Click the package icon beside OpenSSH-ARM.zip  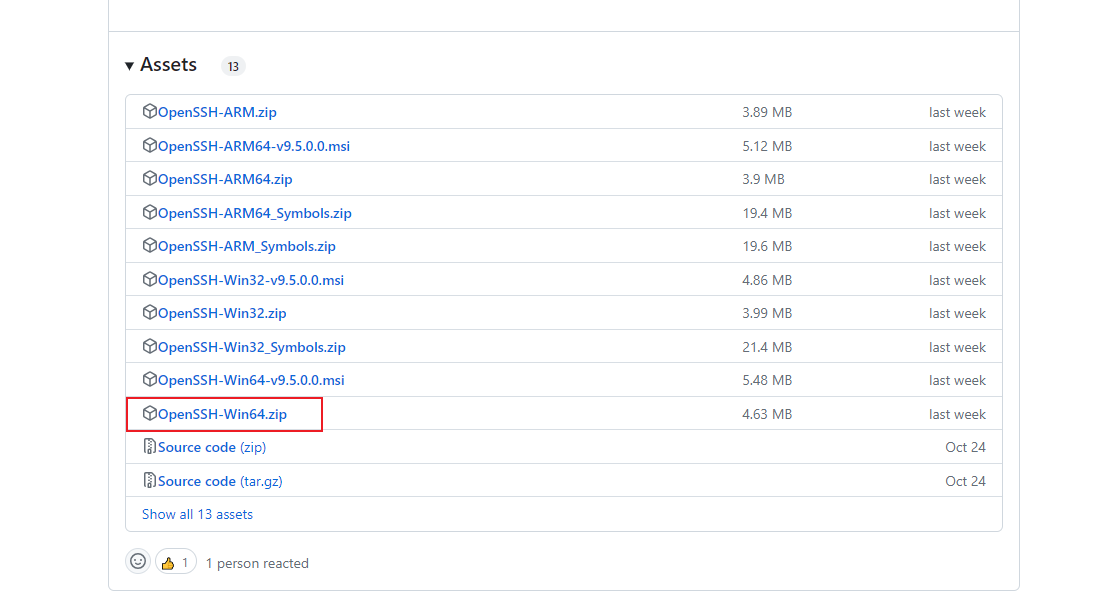(149, 111)
